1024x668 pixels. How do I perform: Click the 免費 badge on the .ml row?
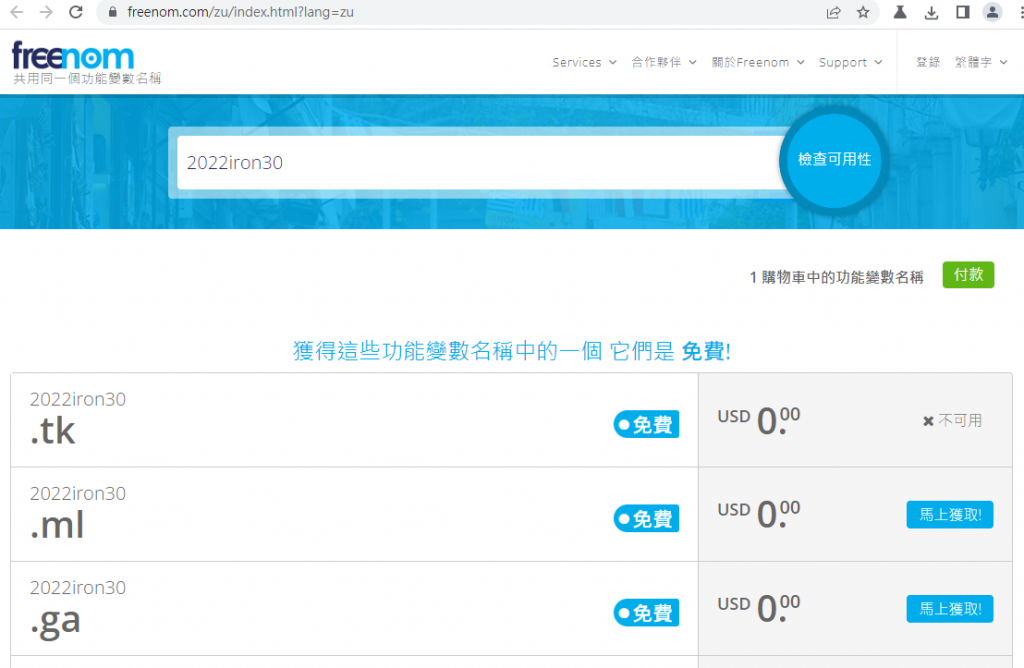coord(646,518)
